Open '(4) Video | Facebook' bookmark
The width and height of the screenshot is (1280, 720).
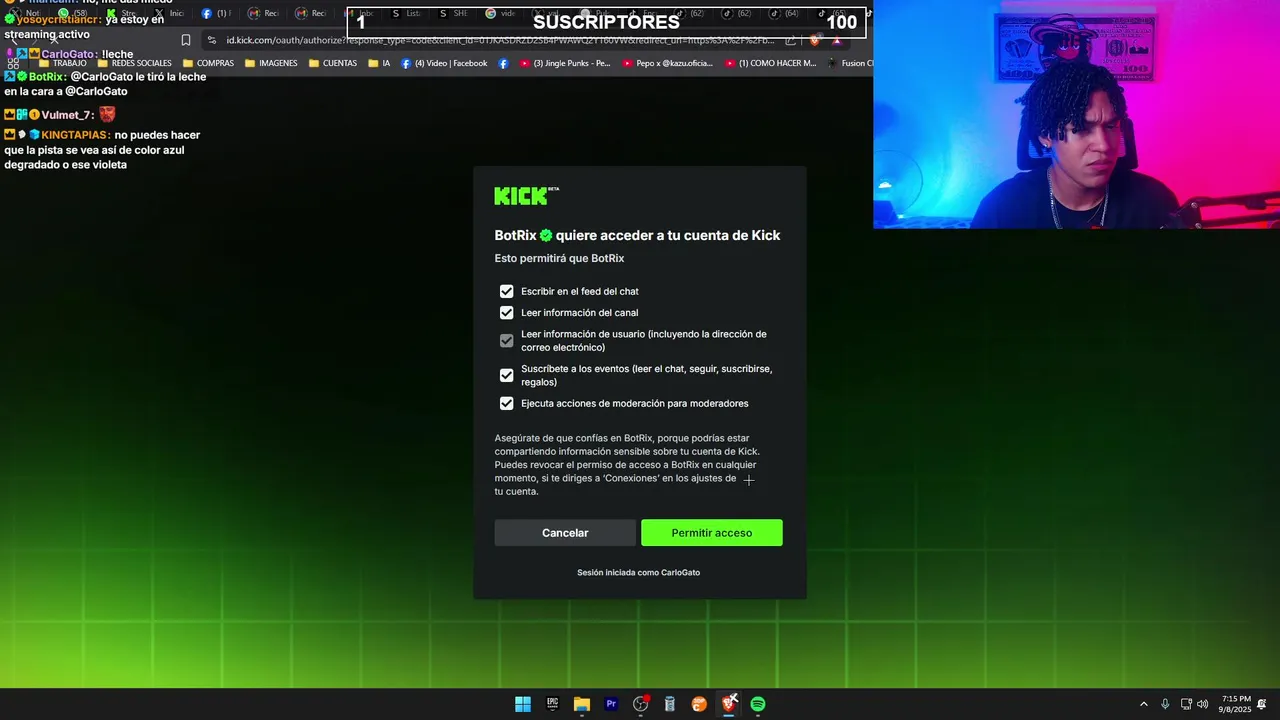(x=444, y=63)
